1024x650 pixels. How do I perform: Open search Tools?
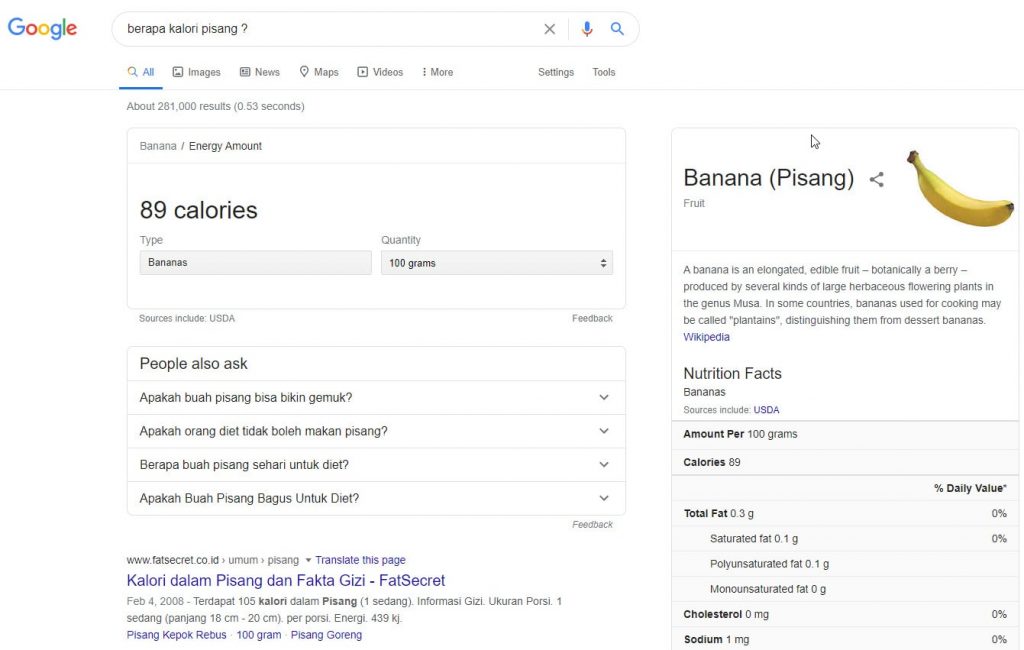click(x=603, y=72)
